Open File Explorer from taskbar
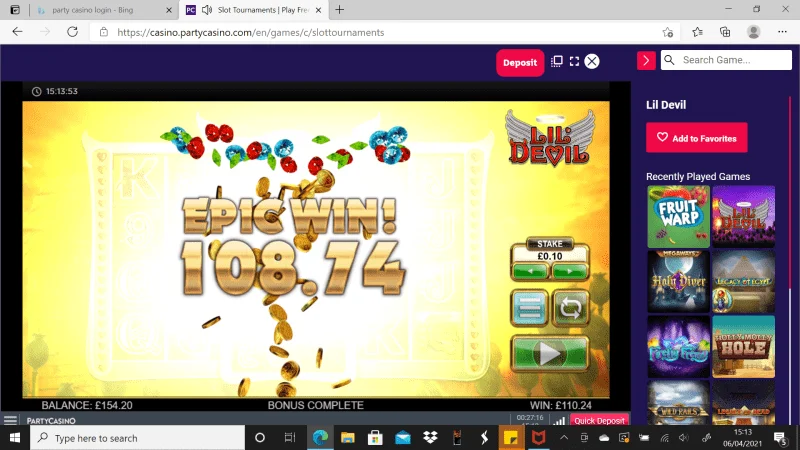Image resolution: width=800 pixels, height=450 pixels. pos(348,438)
